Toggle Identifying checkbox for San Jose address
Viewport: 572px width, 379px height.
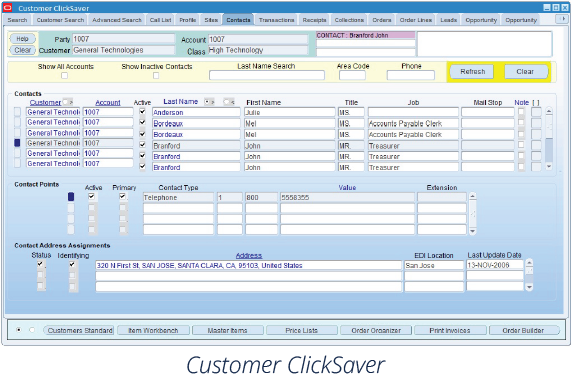click(x=72, y=264)
